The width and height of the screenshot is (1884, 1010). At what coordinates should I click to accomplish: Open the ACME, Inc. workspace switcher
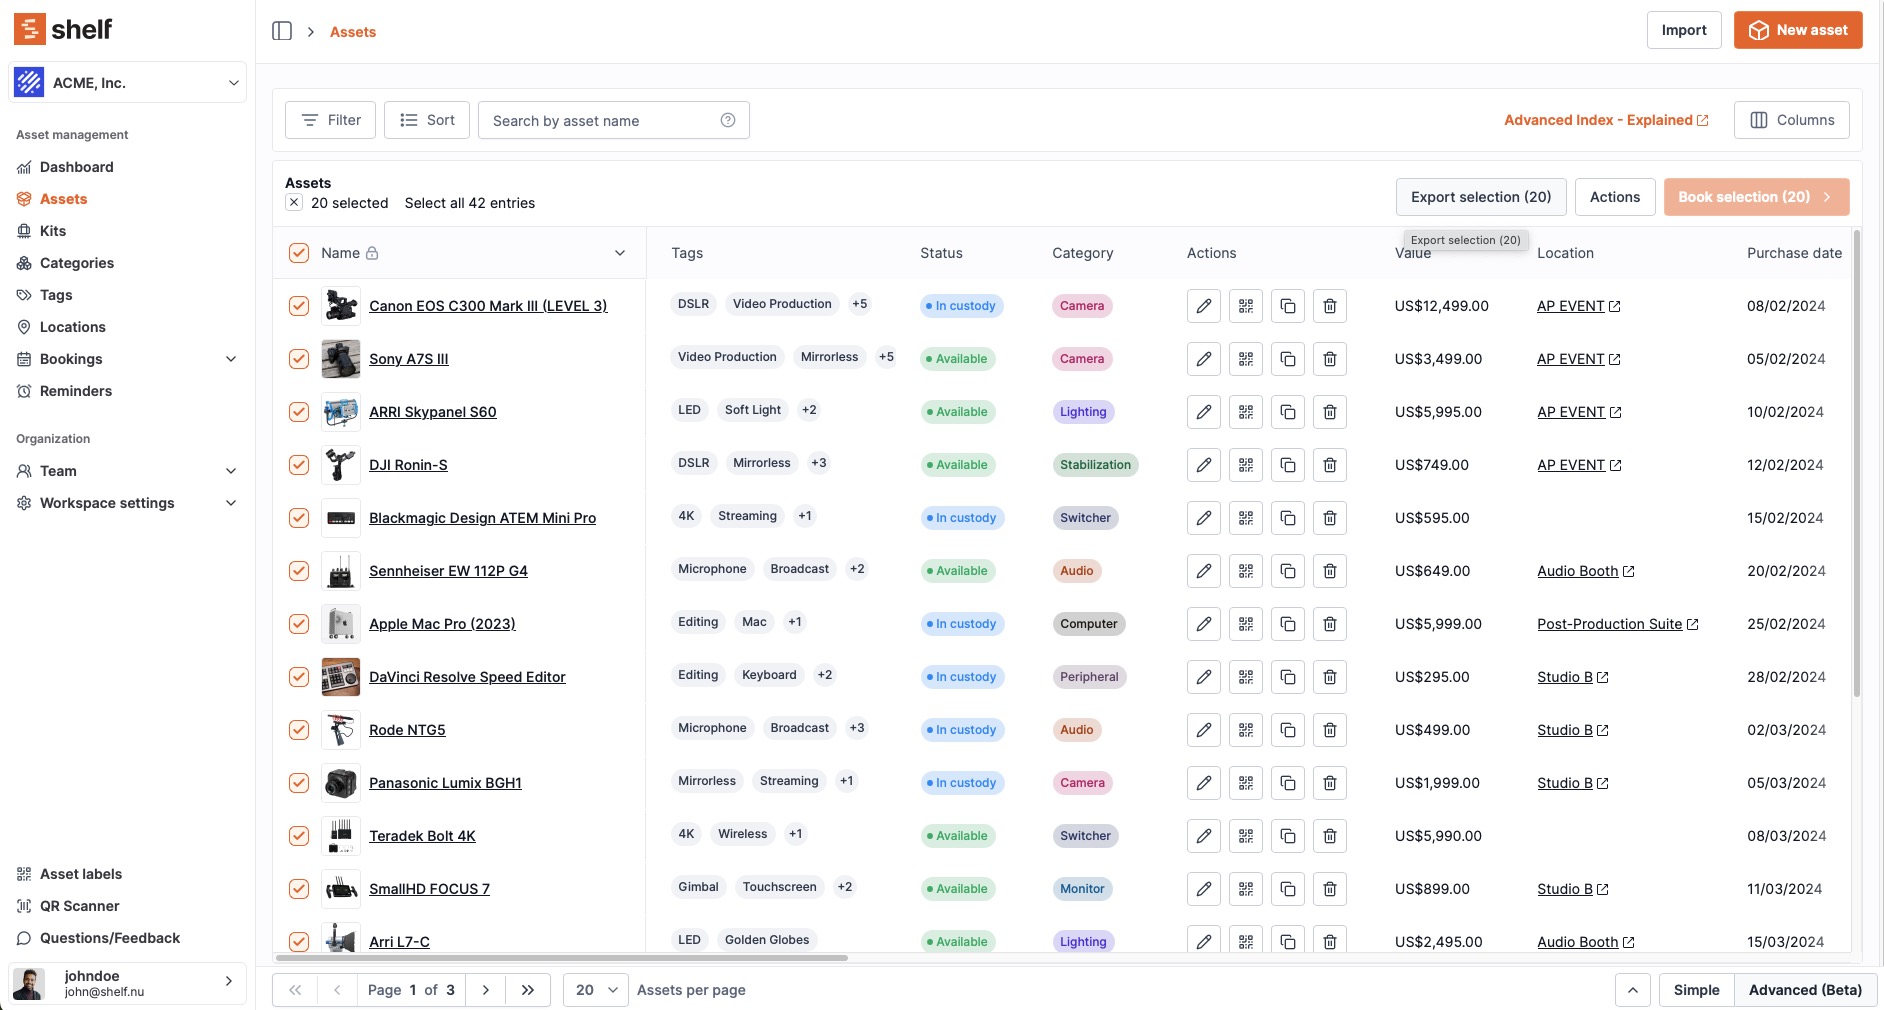tap(127, 83)
